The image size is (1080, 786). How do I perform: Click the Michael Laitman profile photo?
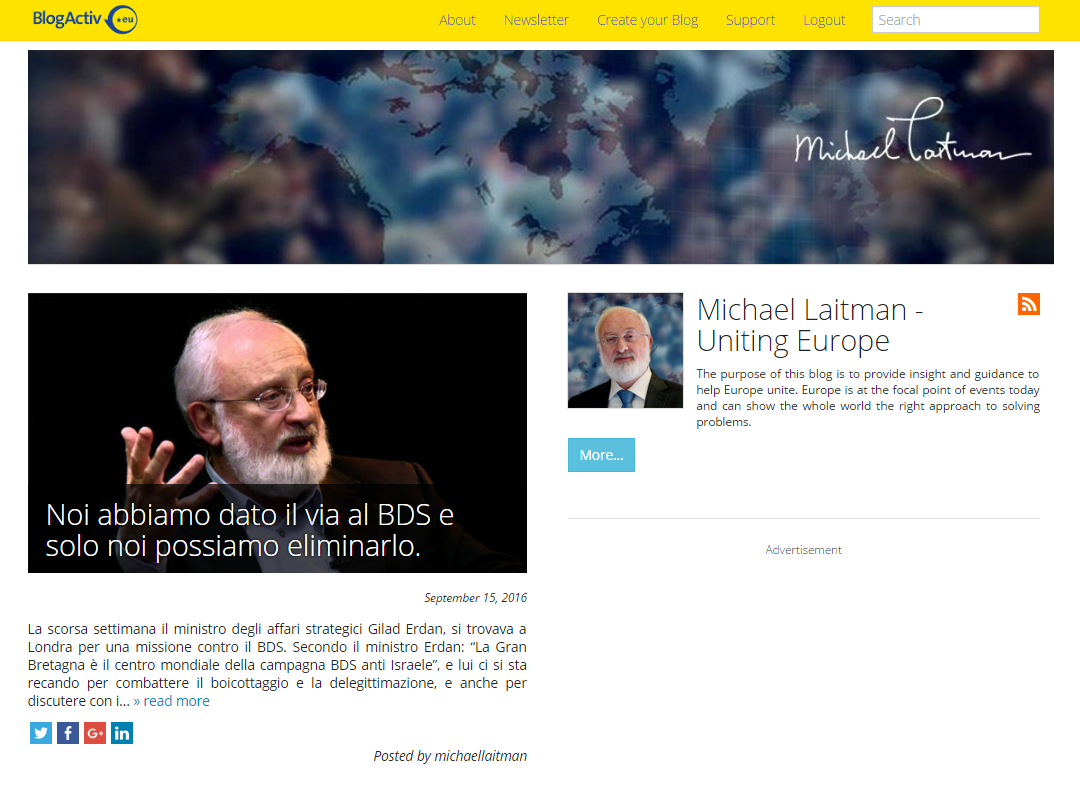[625, 351]
